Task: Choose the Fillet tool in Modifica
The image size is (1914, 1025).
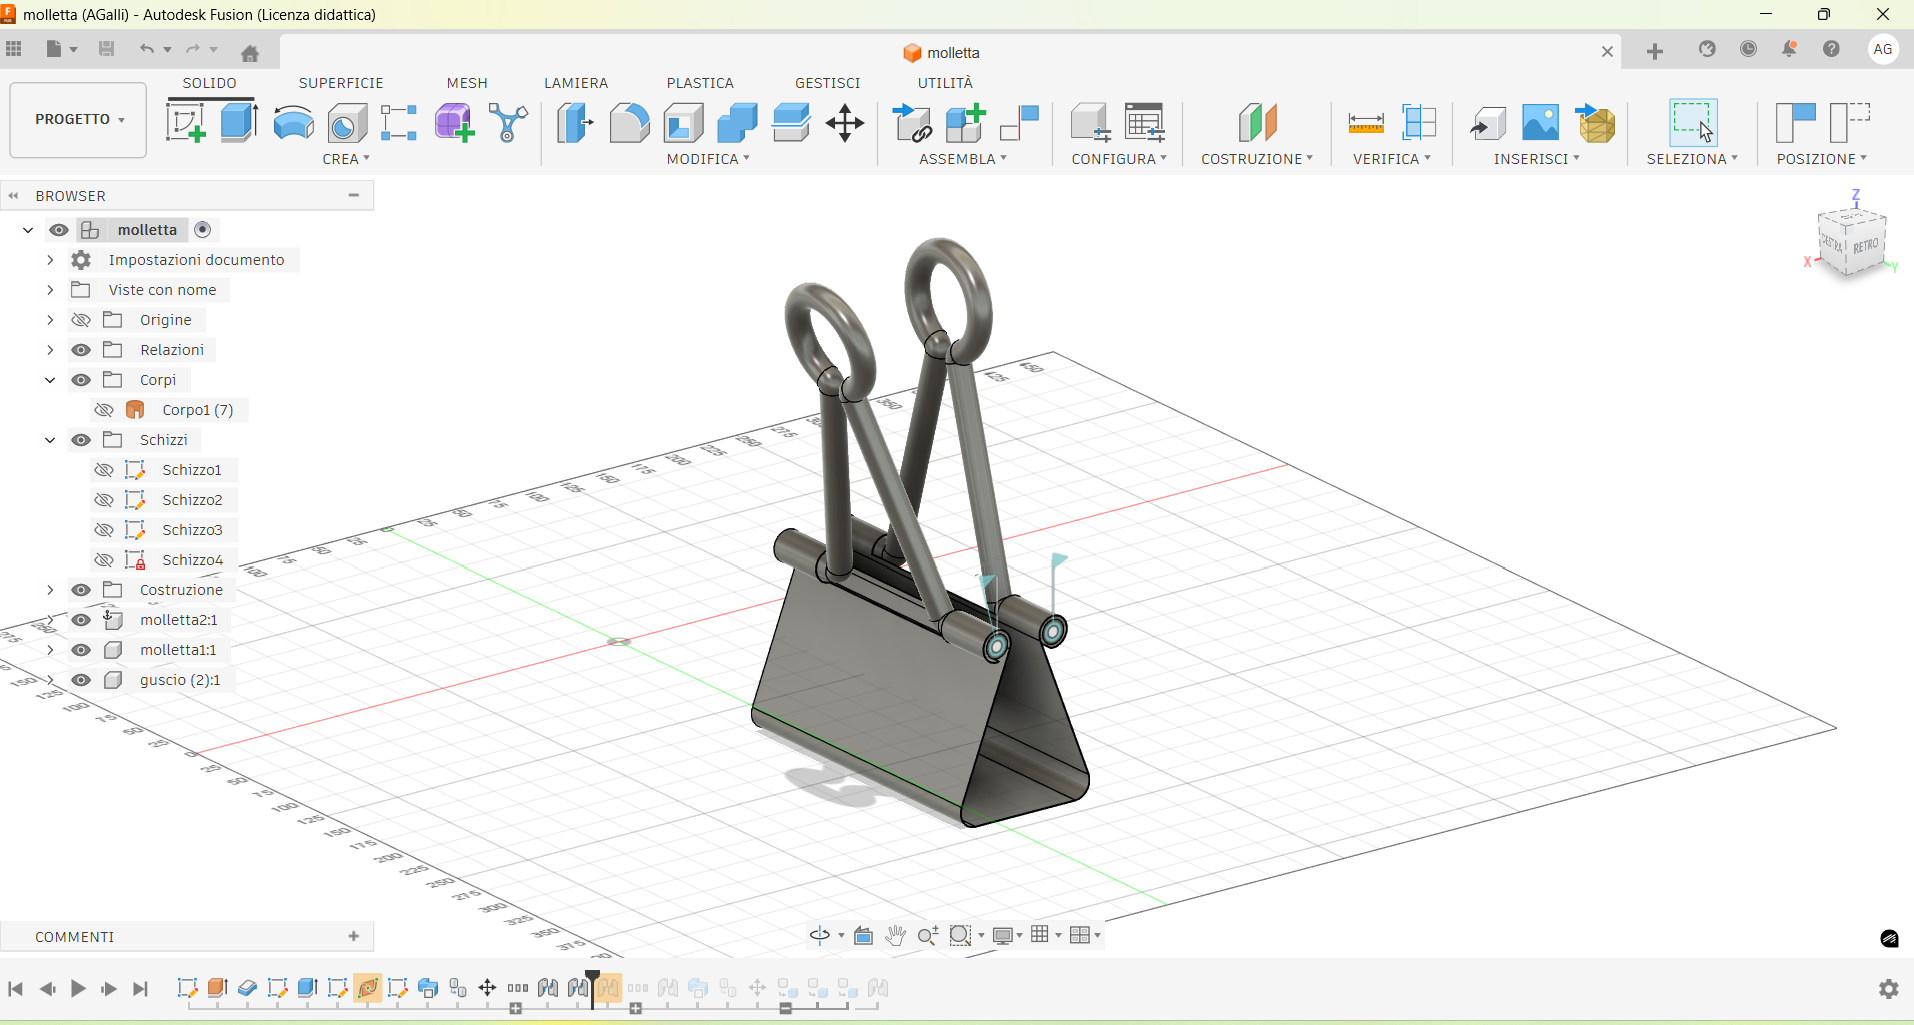Action: (629, 123)
